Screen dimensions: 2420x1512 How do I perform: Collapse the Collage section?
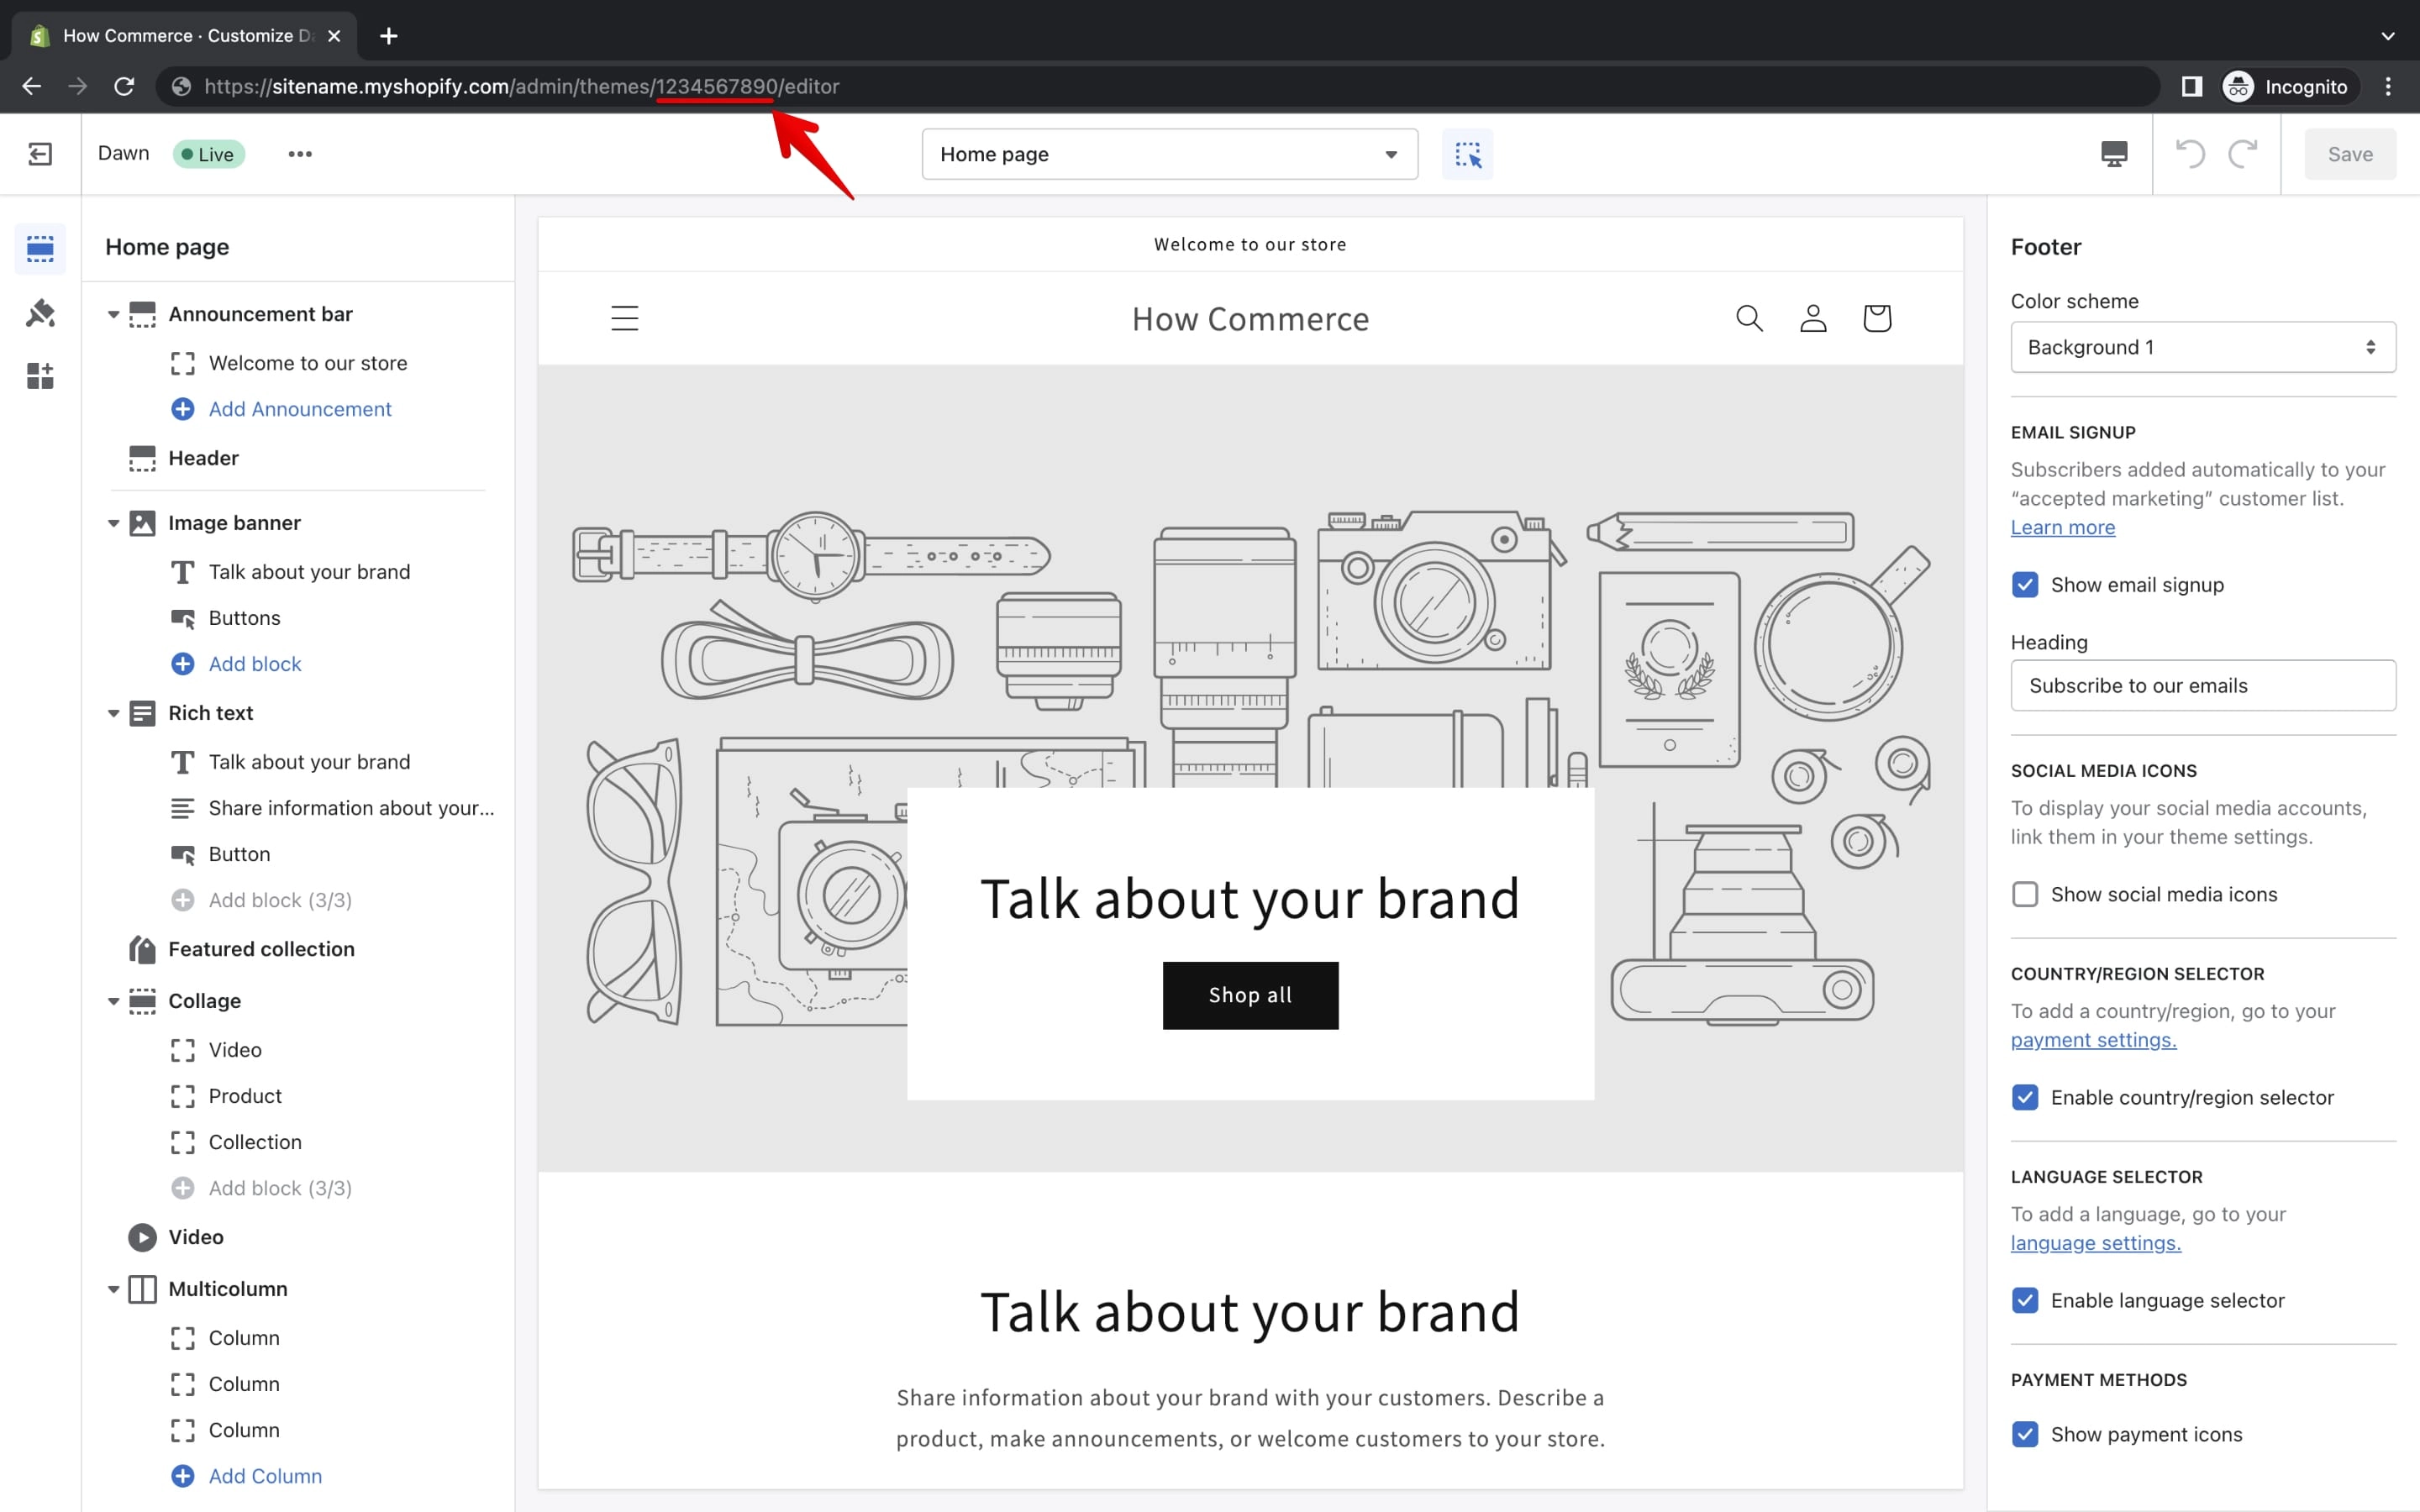113,1002
